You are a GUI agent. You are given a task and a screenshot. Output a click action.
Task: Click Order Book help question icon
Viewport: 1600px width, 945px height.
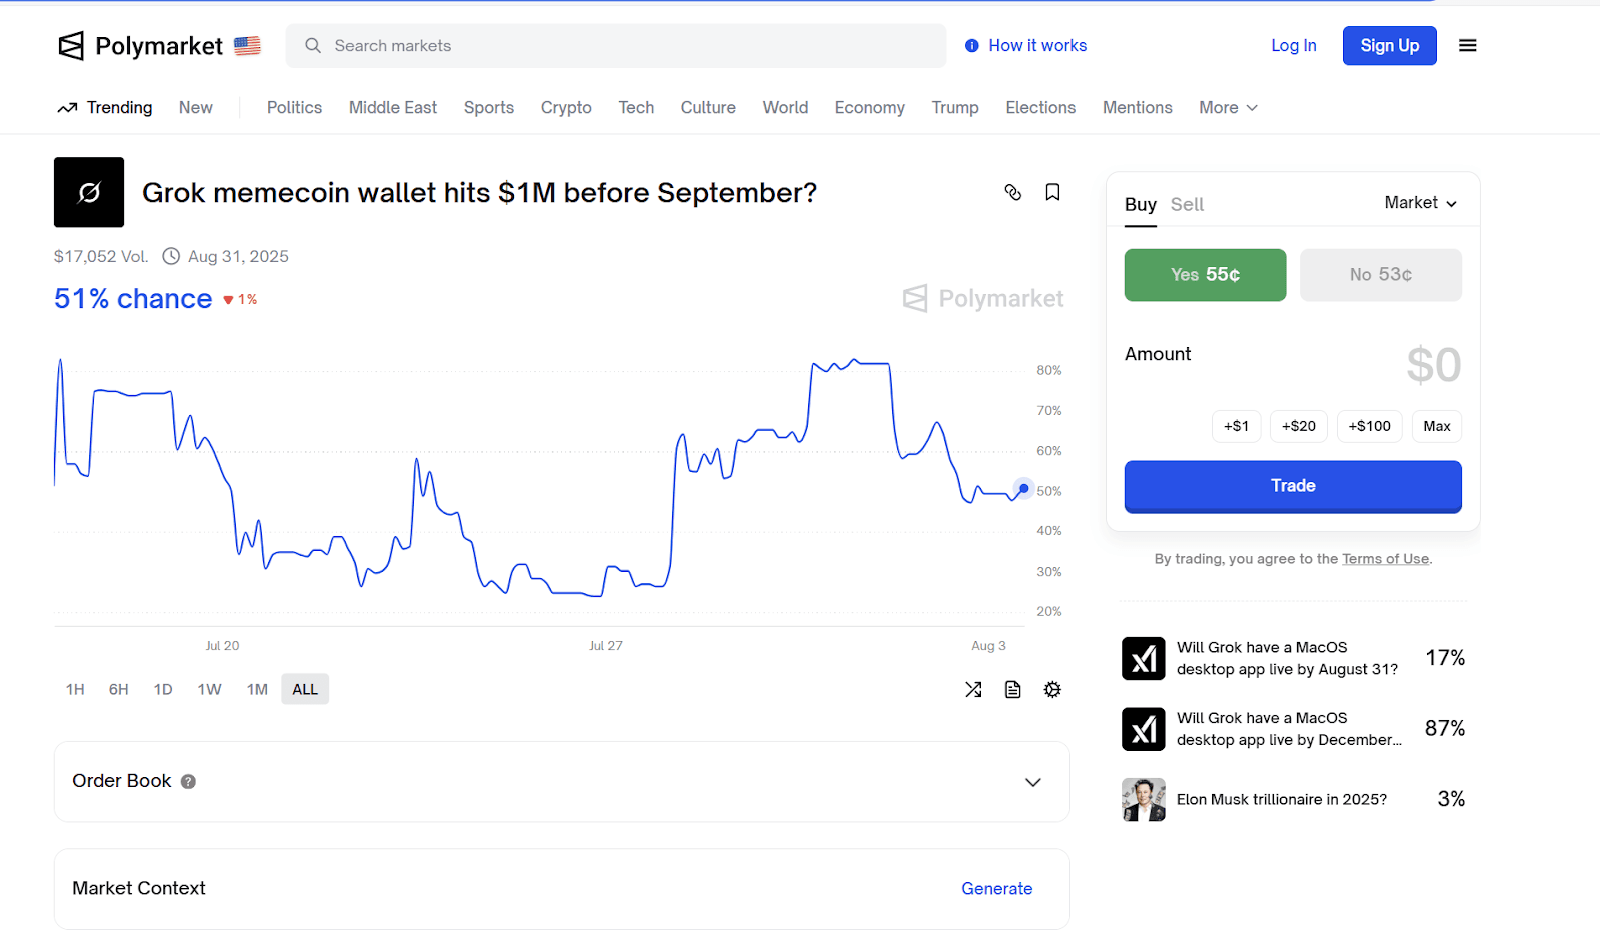pos(188,781)
